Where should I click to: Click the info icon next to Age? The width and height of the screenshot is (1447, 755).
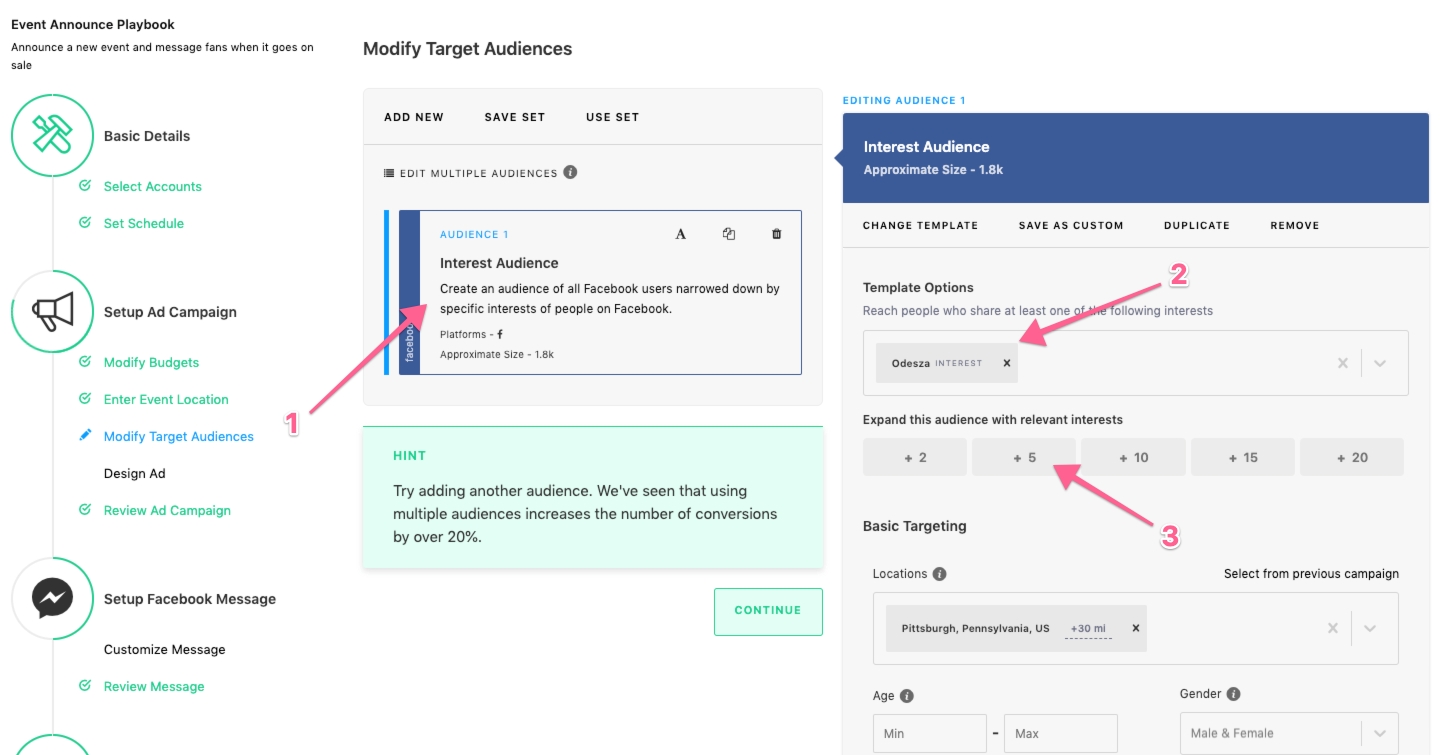click(x=907, y=696)
